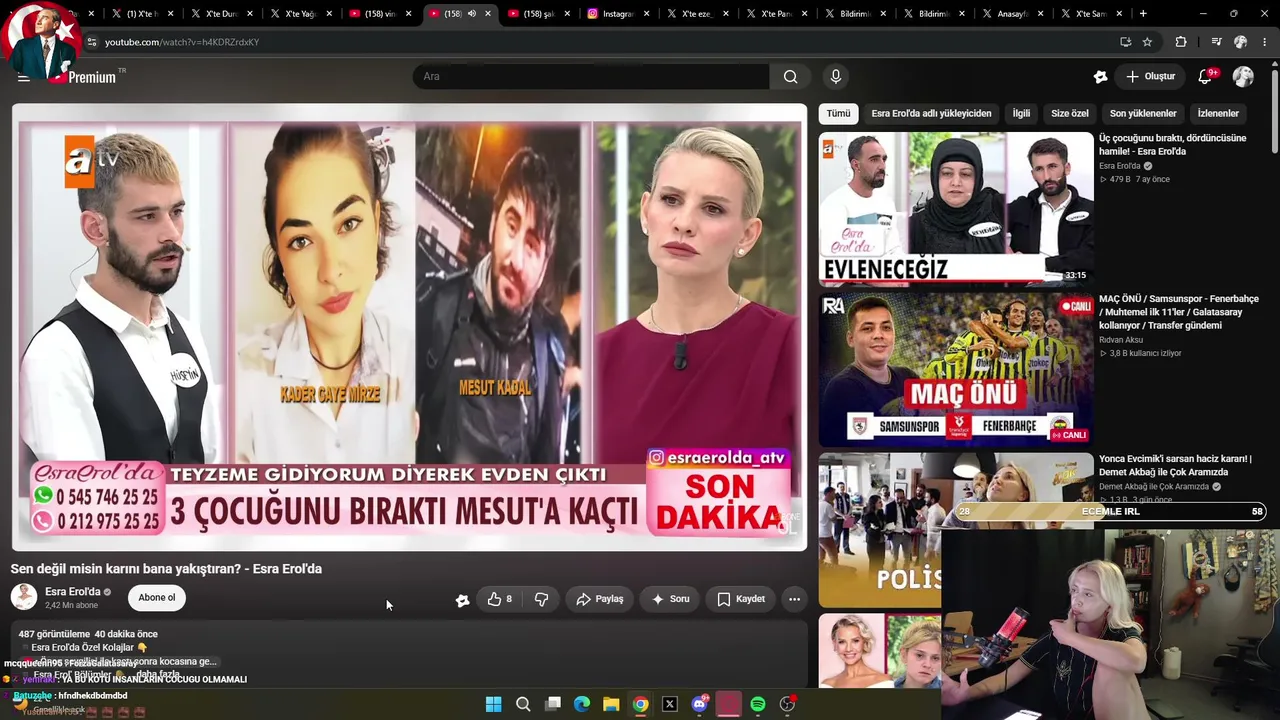Screen dimensions: 1280x720
Task: Open the Esra Erol'da channel avatar
Action: 24,597
